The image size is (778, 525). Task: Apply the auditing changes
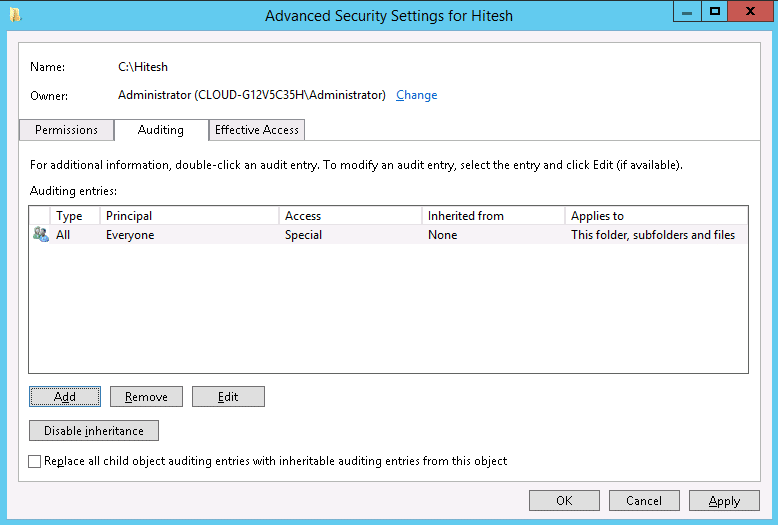(x=724, y=501)
